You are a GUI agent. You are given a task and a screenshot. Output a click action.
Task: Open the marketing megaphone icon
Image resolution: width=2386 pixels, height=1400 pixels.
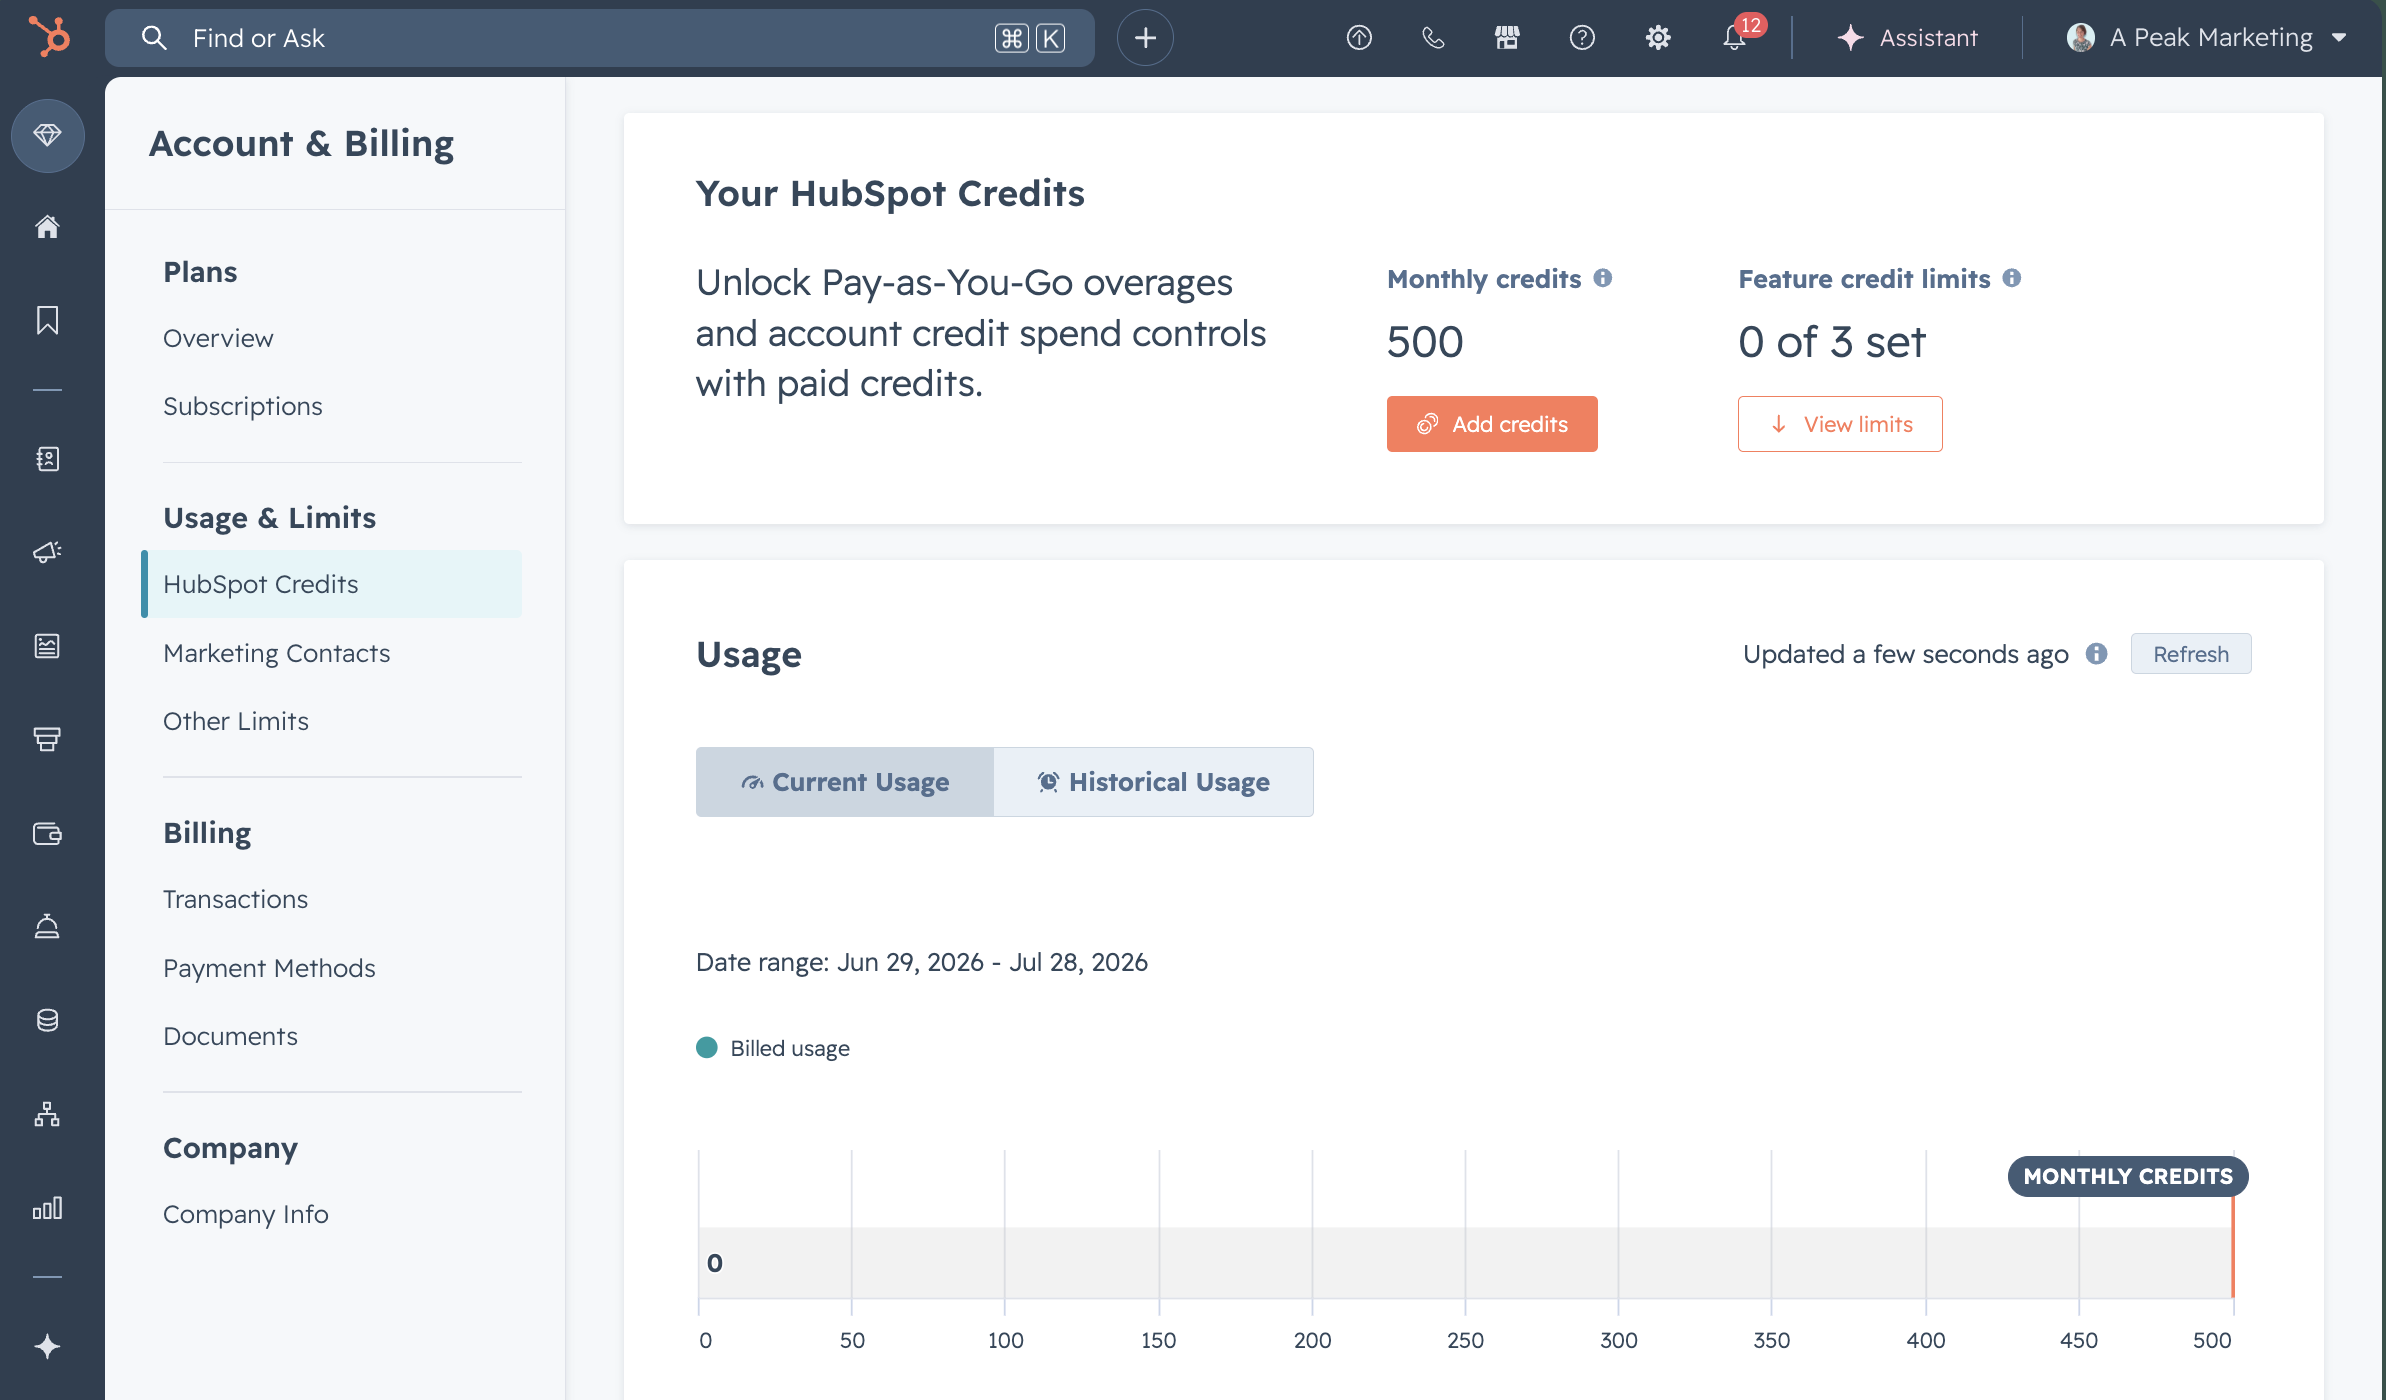47,552
